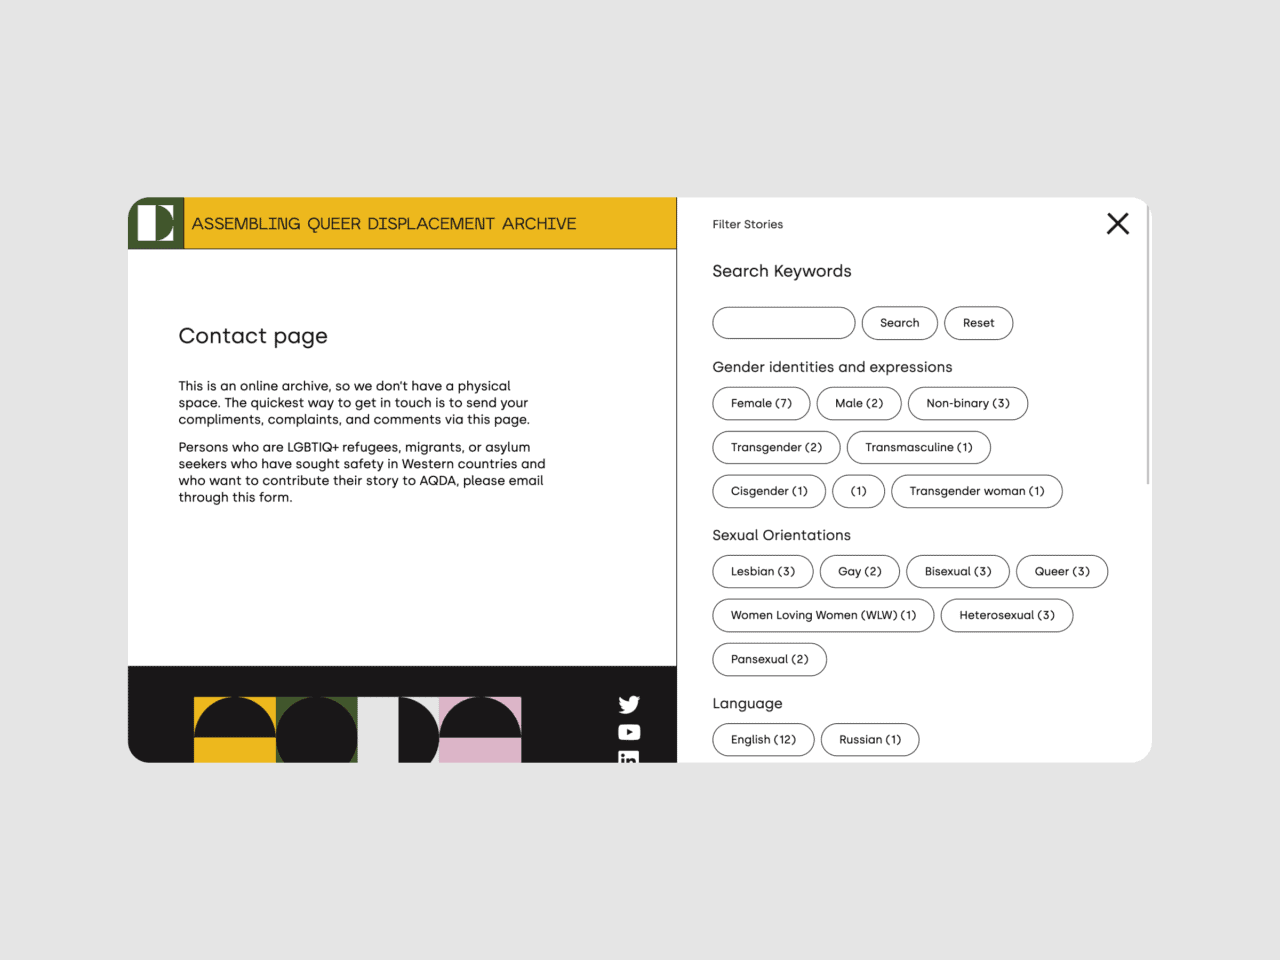
Task: Open the Twitter link in the footer
Action: pos(629,705)
